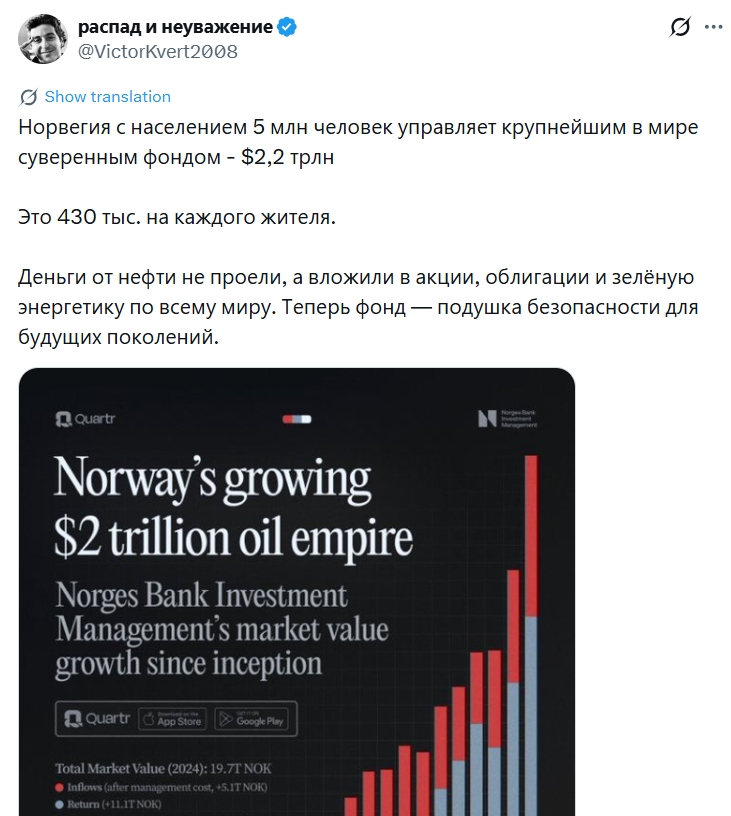The width and height of the screenshot is (731, 816).
Task: Click the tweet line Это 430 тыс.
Action: pos(178,218)
